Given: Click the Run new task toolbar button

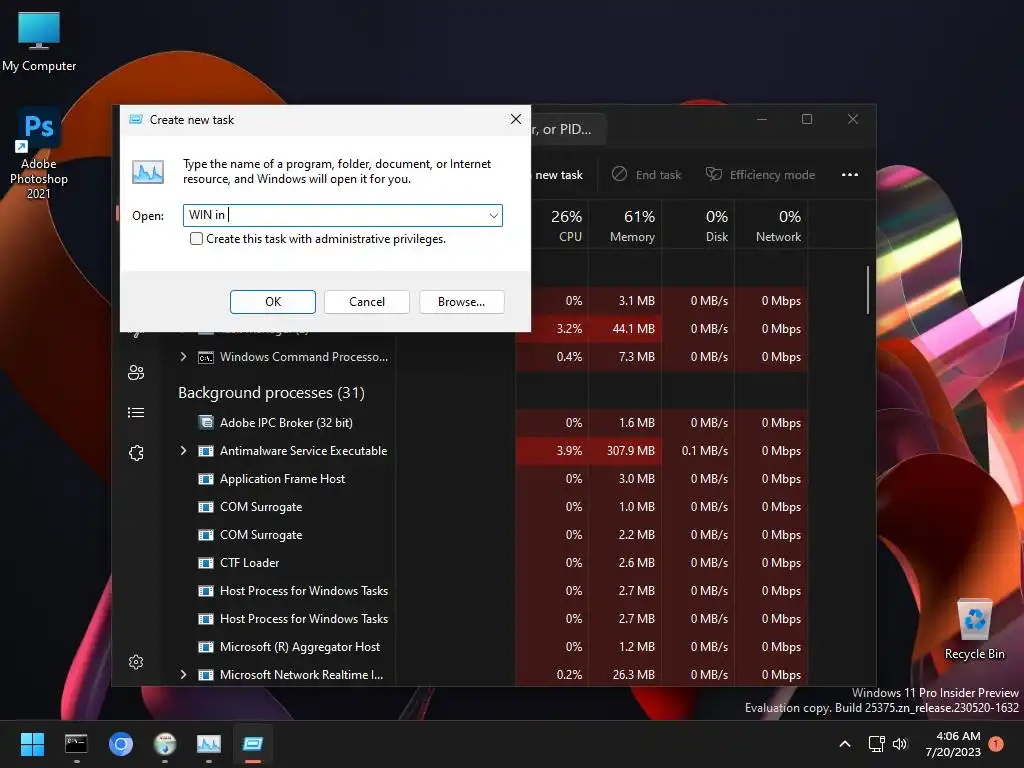Looking at the screenshot, I should tap(559, 175).
